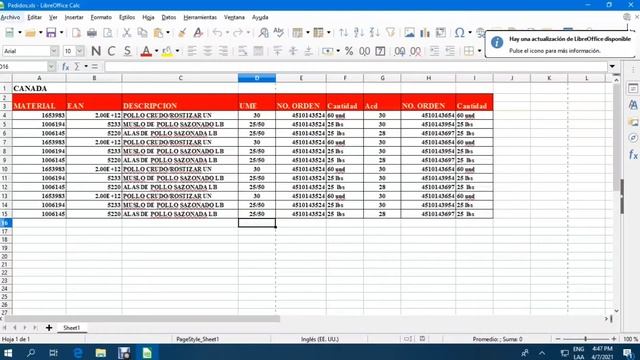
Task: Toggle italic with the C button
Action: click(111, 51)
